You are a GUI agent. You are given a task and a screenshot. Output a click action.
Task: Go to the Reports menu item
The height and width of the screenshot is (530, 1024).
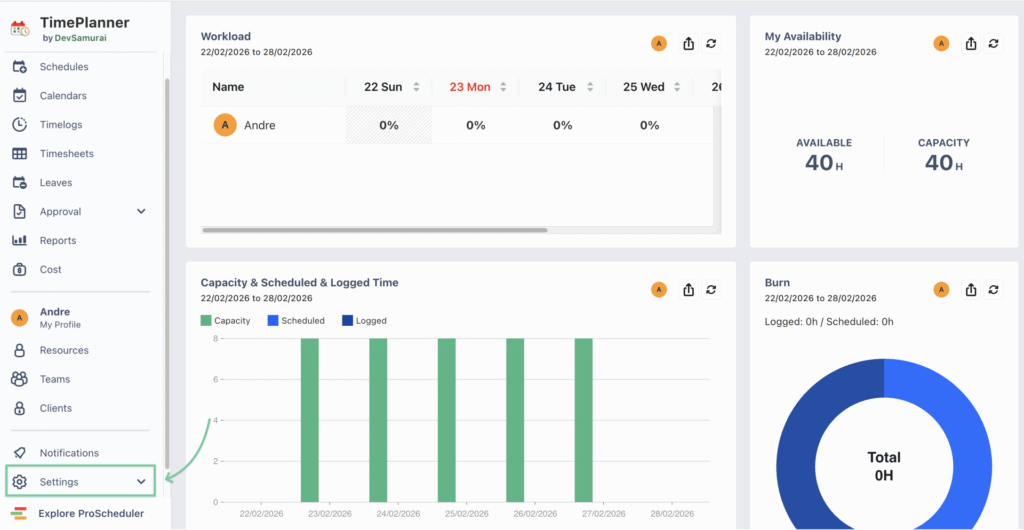click(x=58, y=240)
